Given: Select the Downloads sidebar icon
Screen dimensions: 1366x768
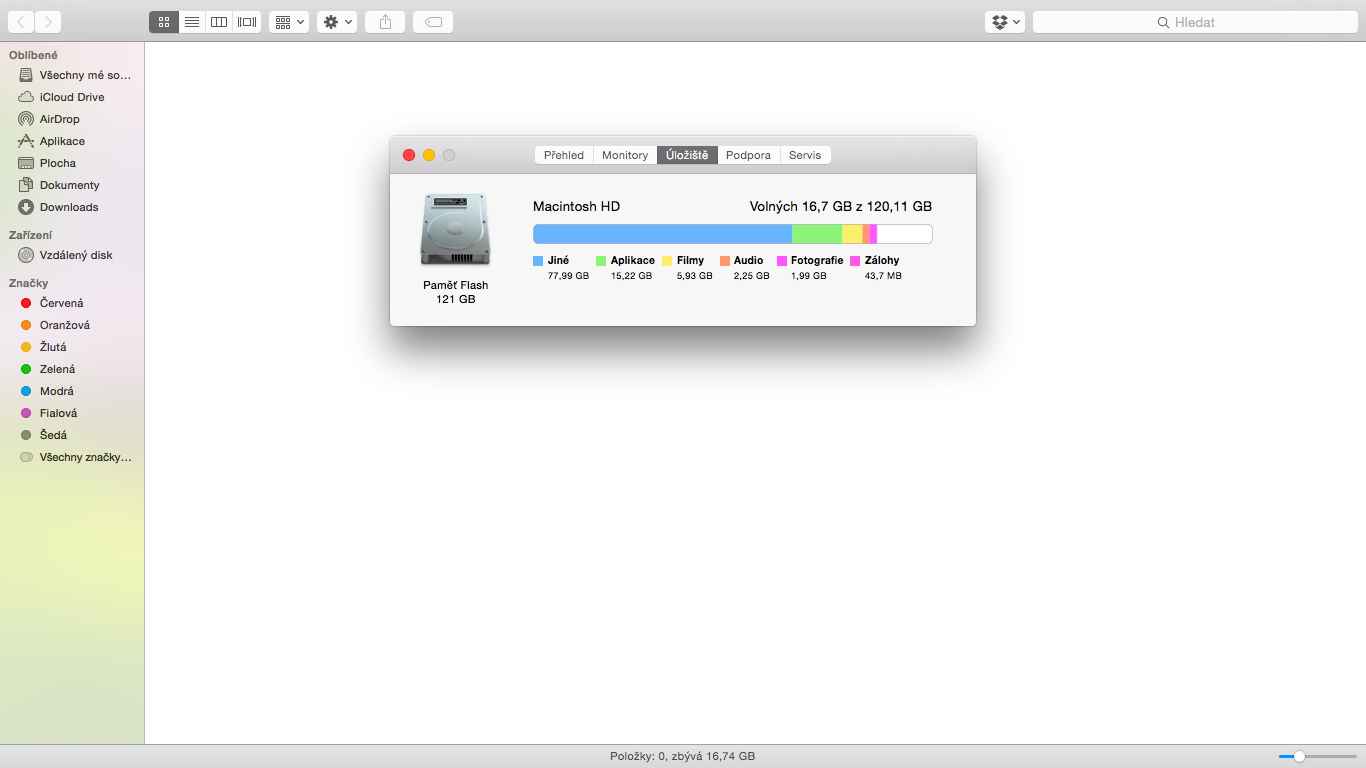Looking at the screenshot, I should point(26,207).
